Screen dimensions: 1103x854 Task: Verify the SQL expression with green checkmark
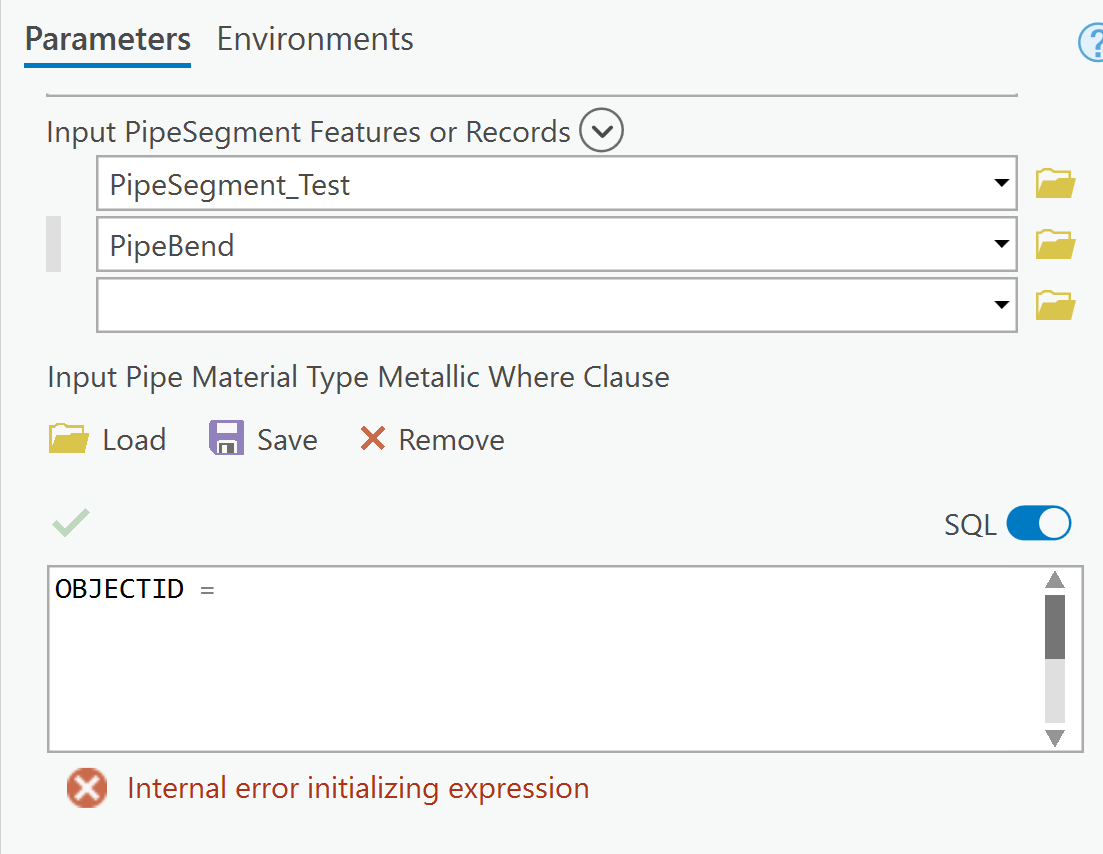[71, 522]
